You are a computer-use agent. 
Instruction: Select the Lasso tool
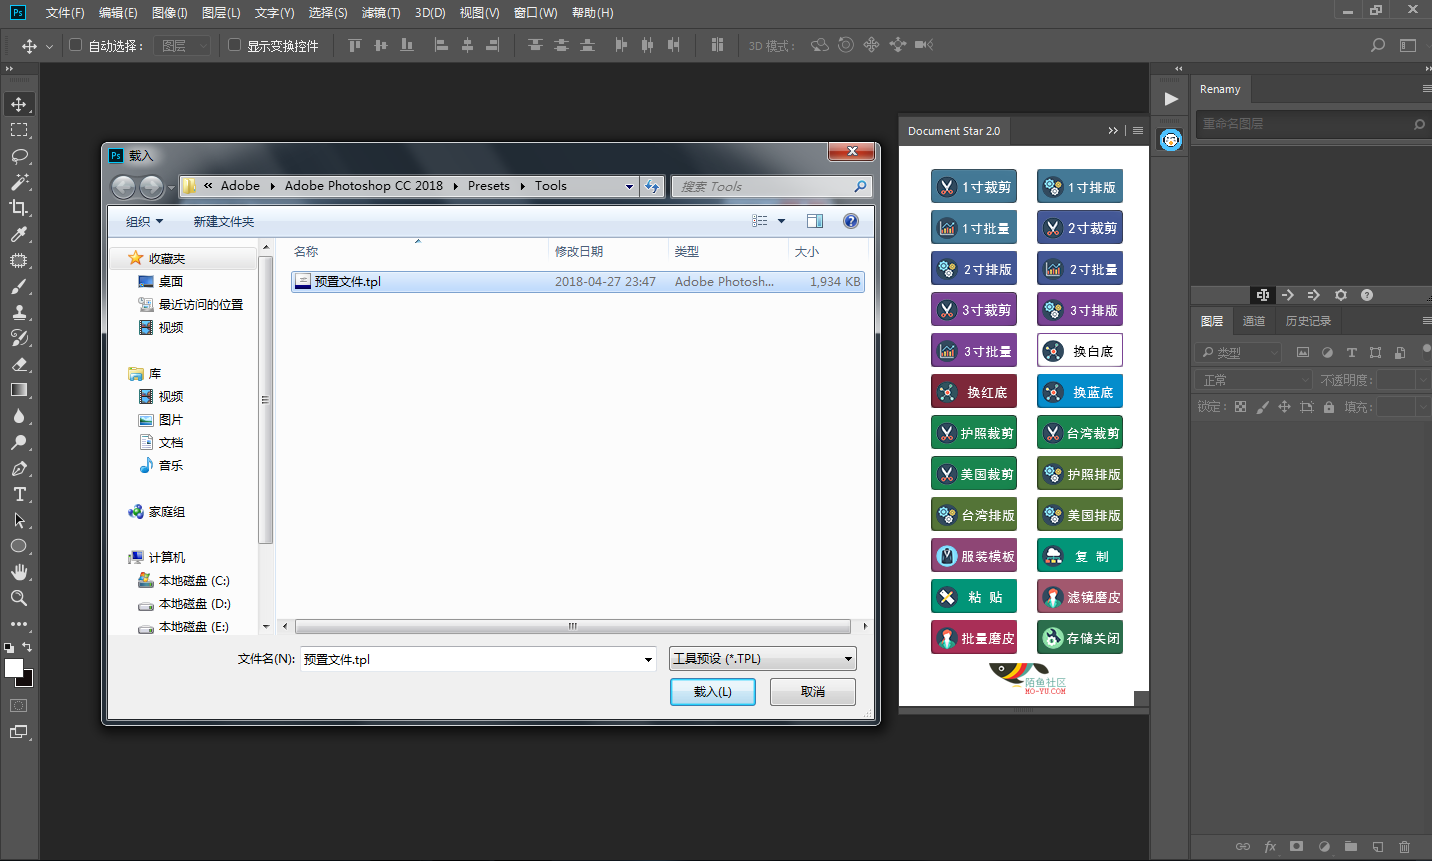19,156
